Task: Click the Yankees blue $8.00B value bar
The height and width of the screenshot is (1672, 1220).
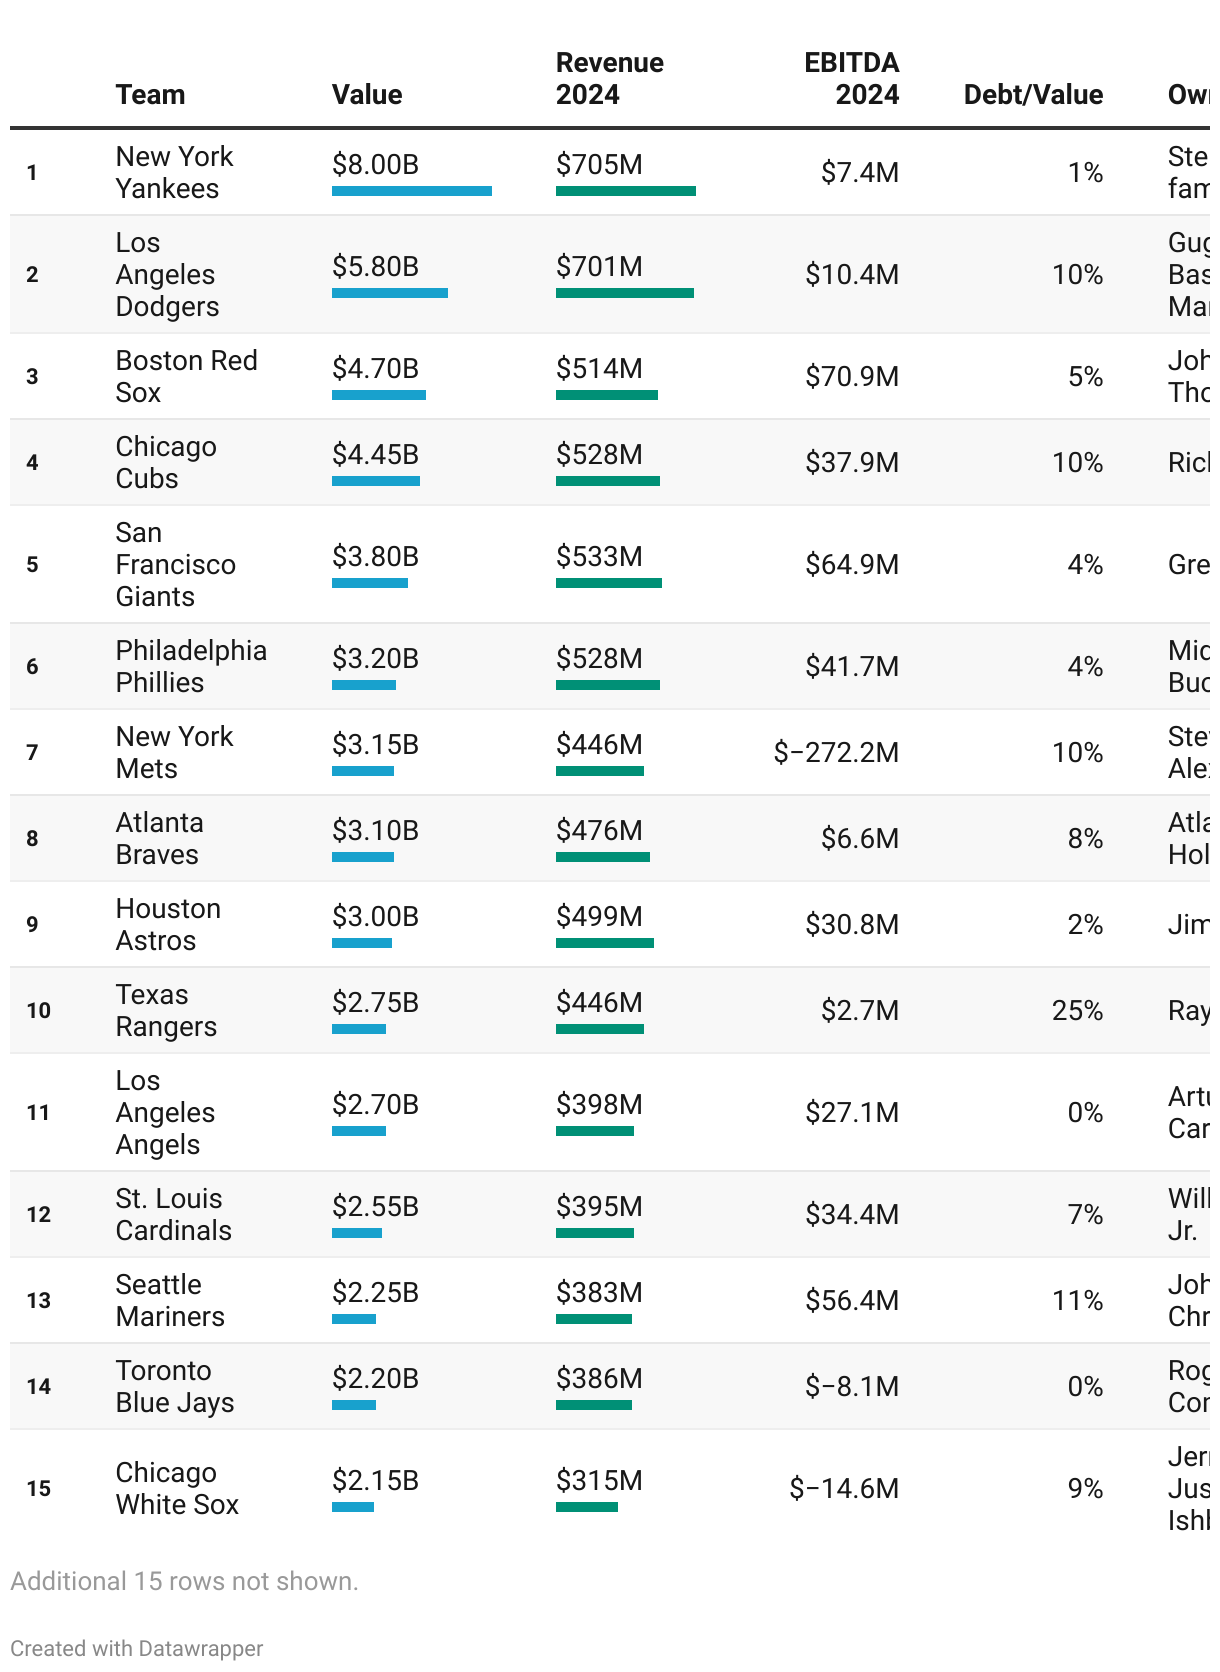Action: pyautogui.click(x=411, y=191)
